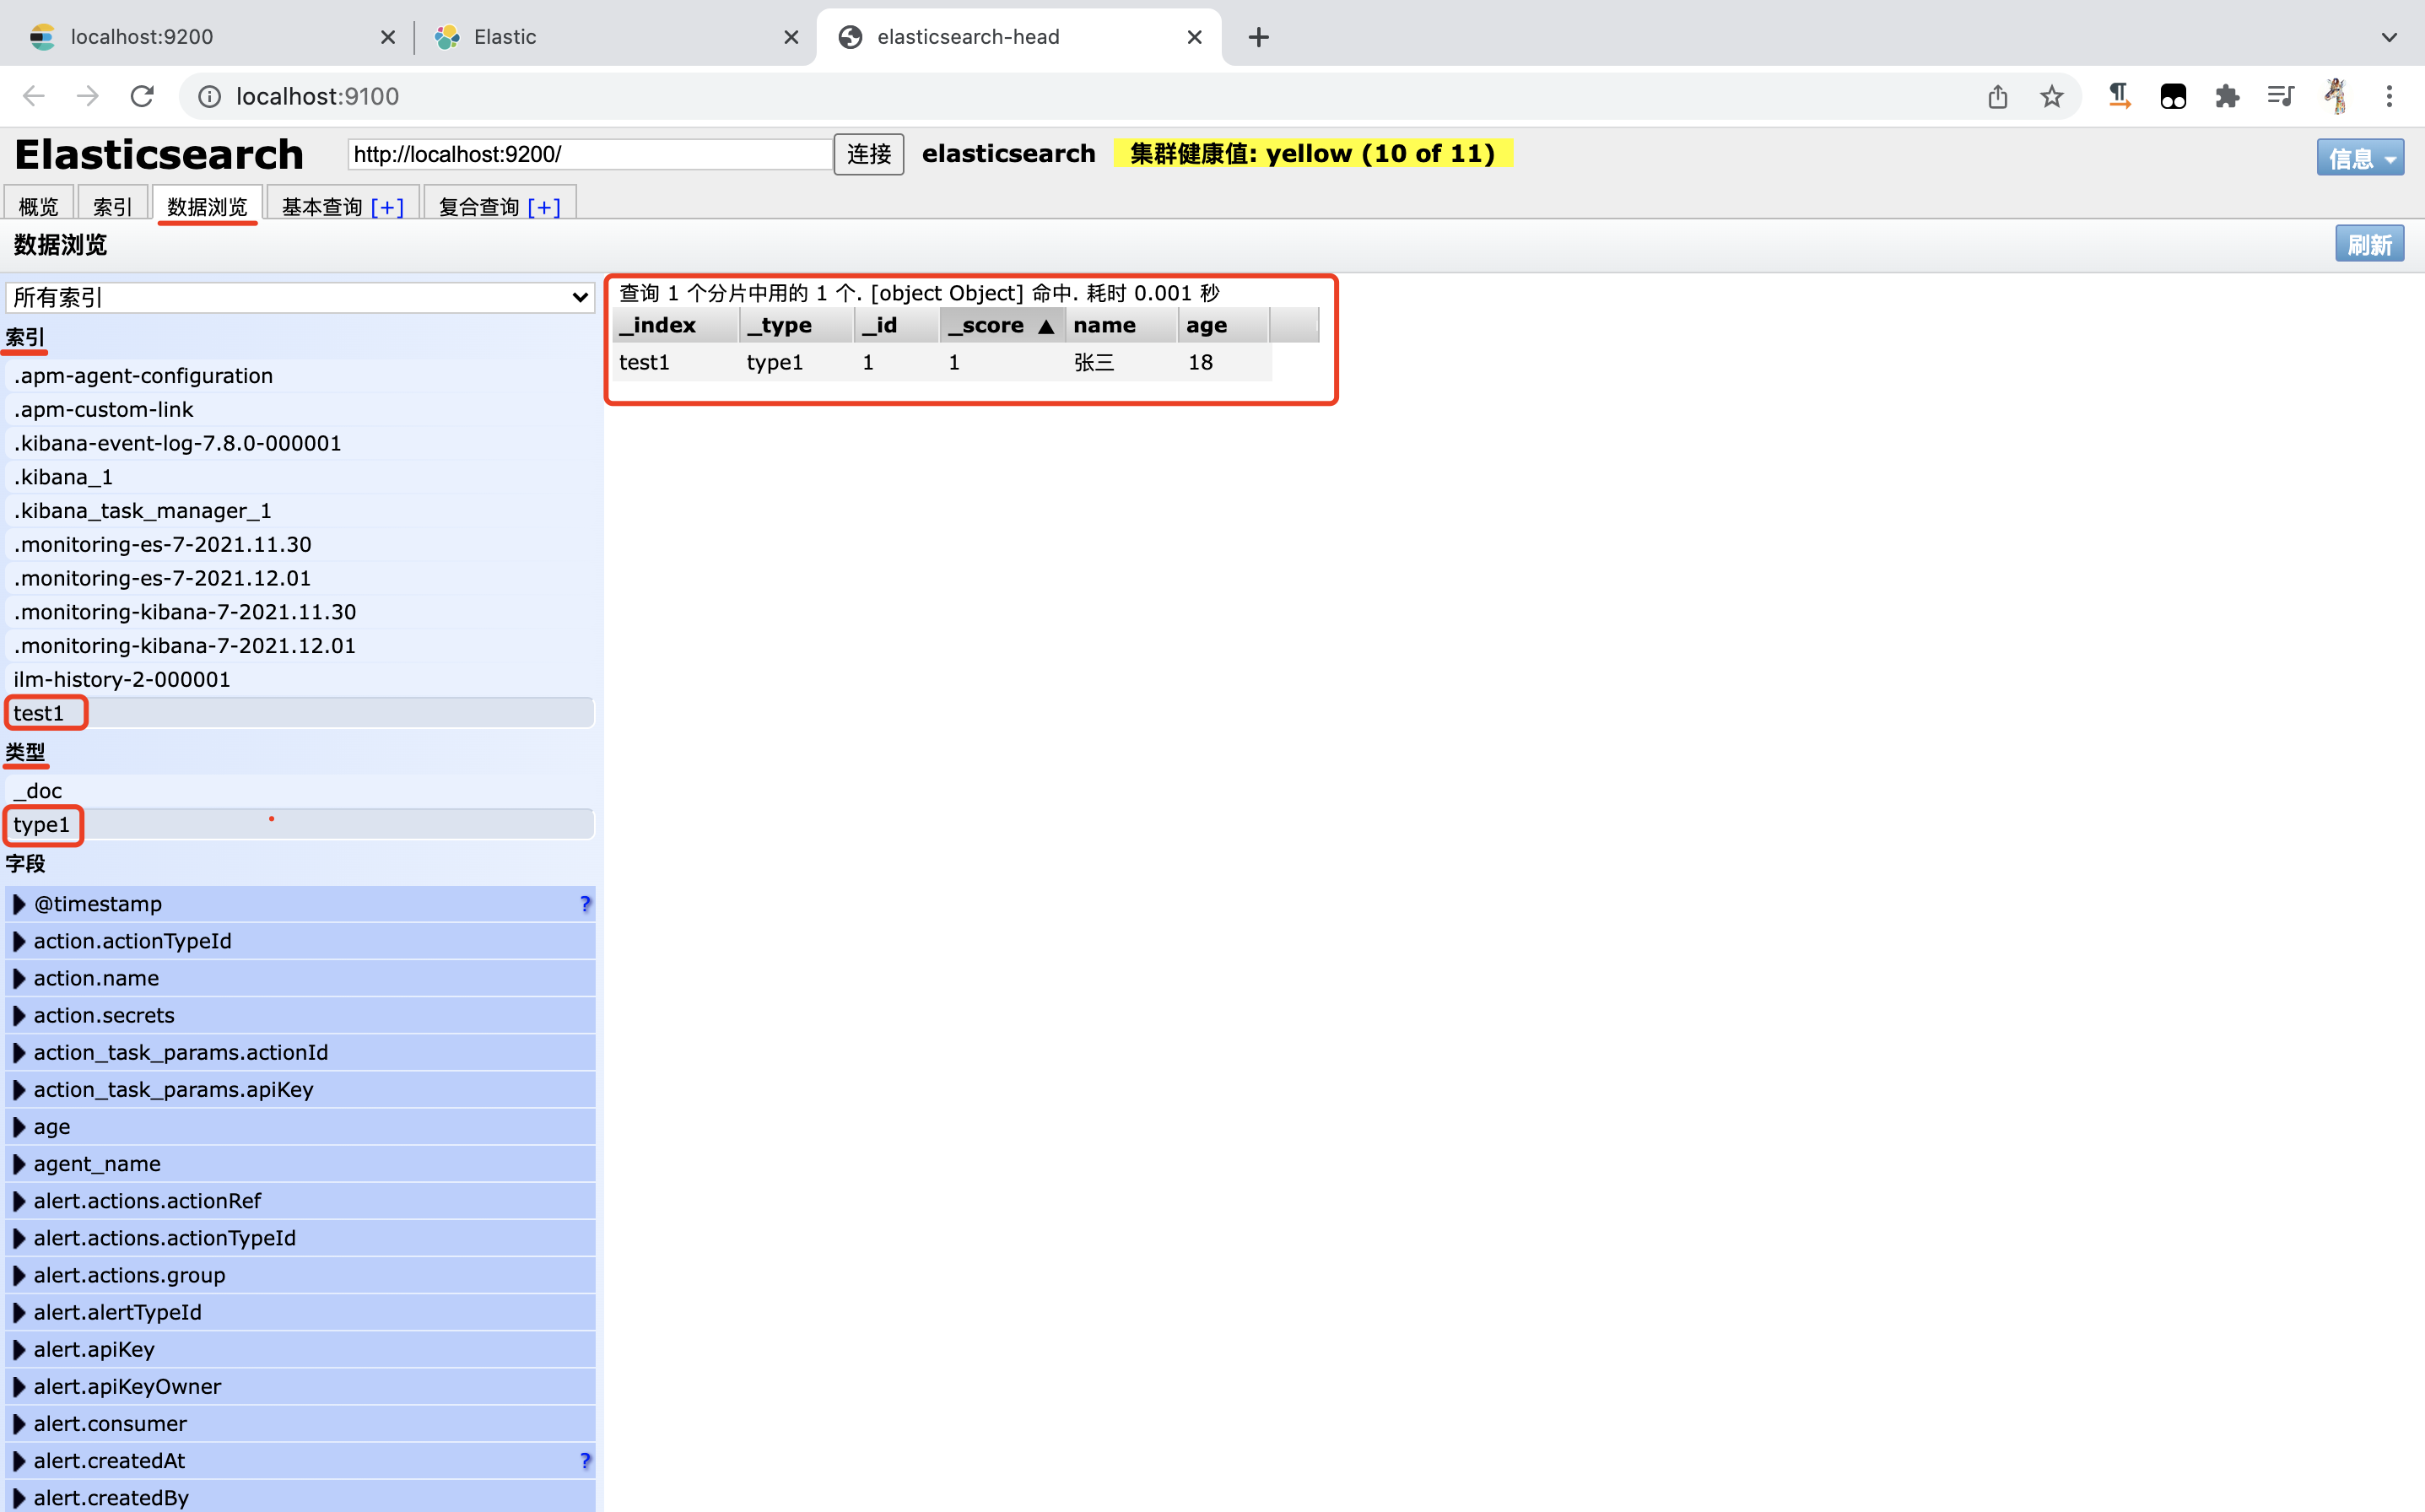Image resolution: width=2425 pixels, height=1512 pixels.
Task: Focus the cluster URL input field
Action: point(590,154)
